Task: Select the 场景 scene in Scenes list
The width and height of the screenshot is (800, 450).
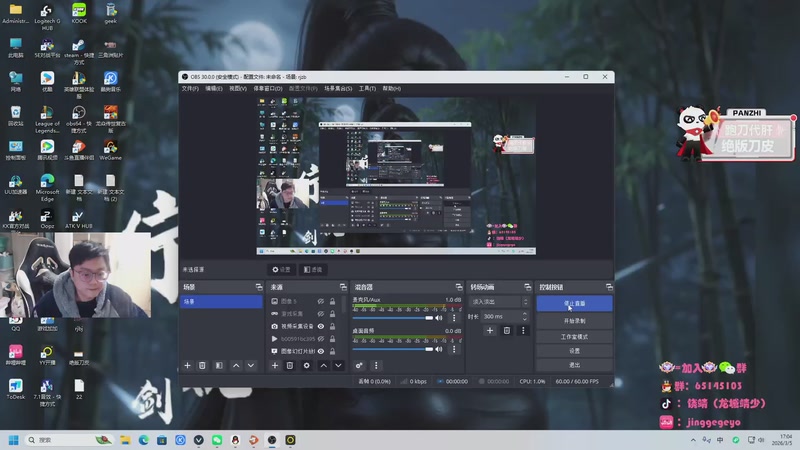Action: 221,302
